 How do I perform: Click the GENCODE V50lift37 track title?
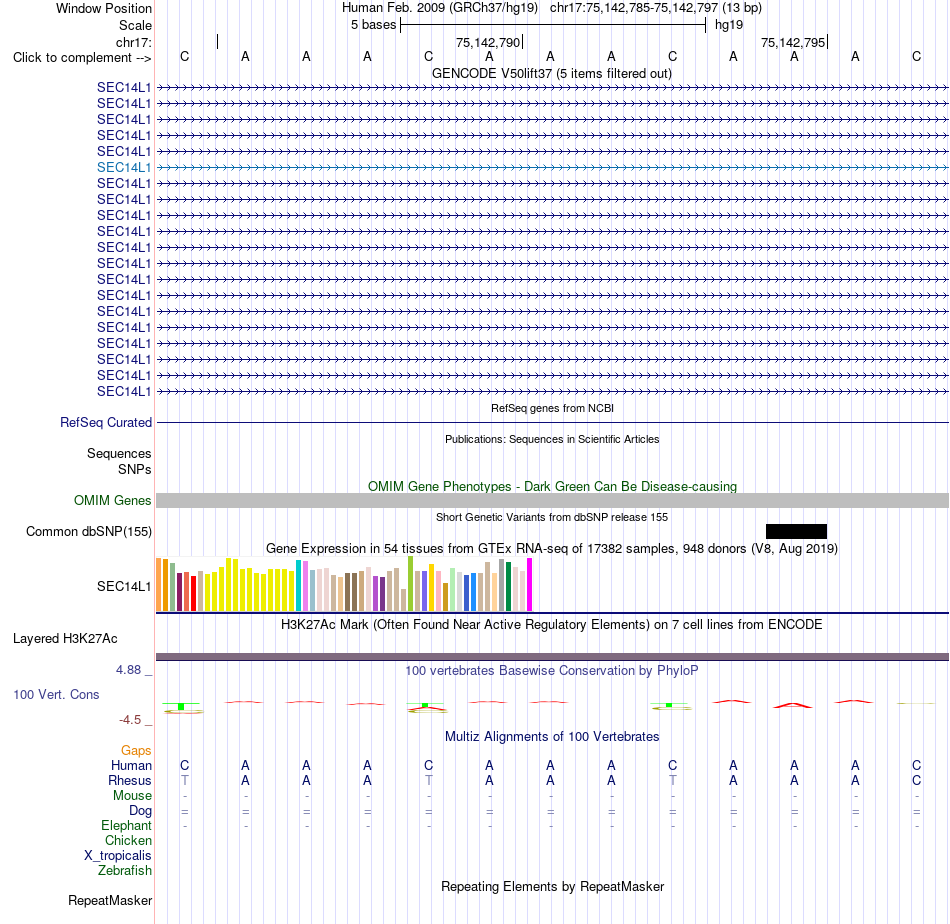coord(552,73)
